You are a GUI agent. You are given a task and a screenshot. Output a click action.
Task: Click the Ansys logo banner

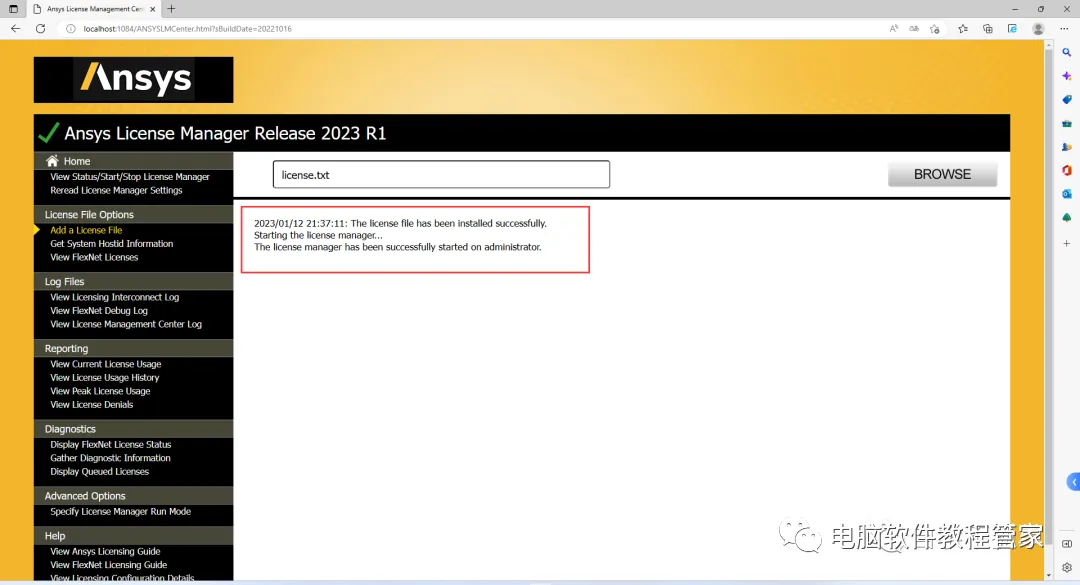(x=134, y=80)
